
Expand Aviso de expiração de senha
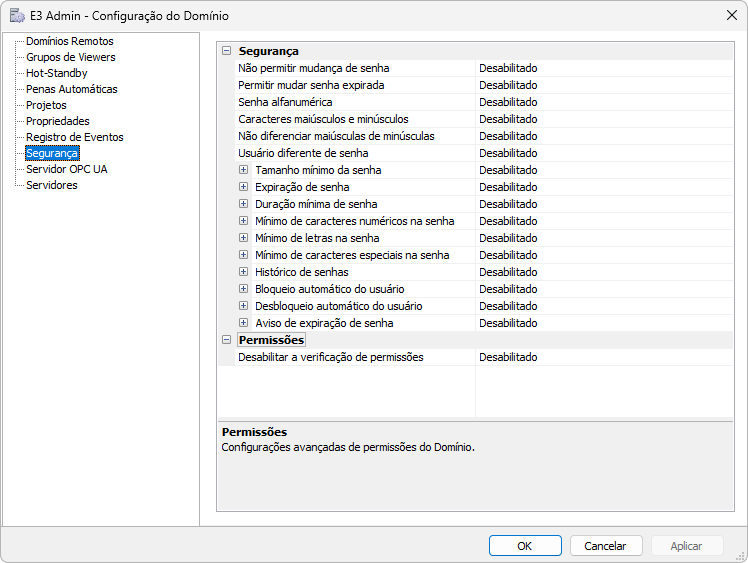pos(243,323)
